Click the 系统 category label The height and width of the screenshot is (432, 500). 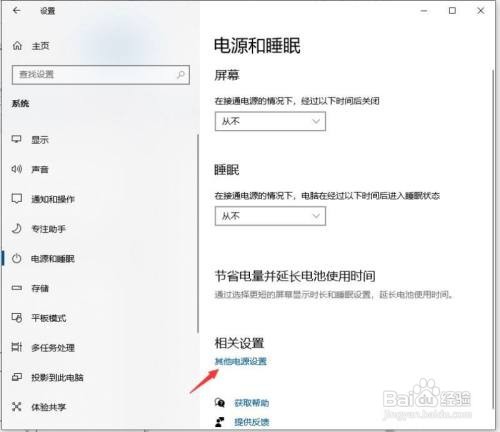(x=21, y=104)
